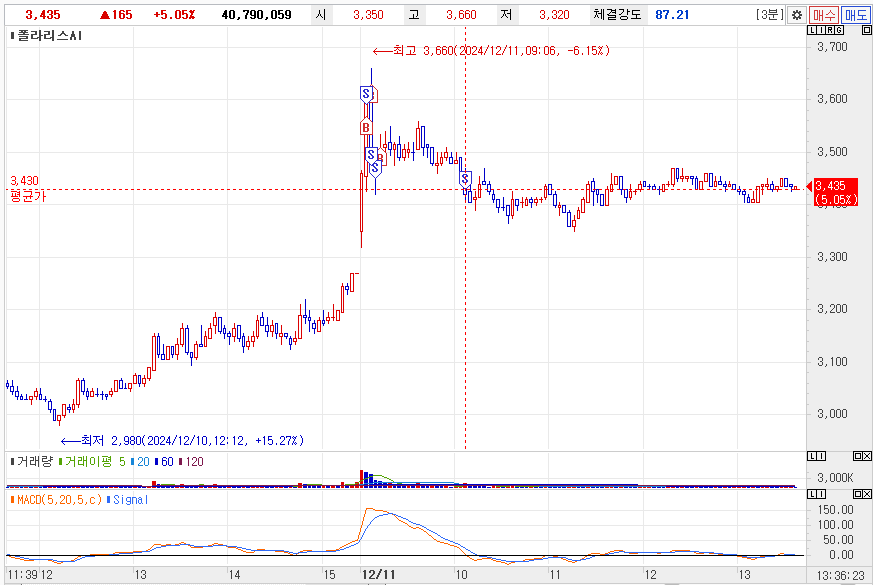Click the 체결강도 label in header
The height and width of the screenshot is (585, 873).
pyautogui.click(x=617, y=15)
